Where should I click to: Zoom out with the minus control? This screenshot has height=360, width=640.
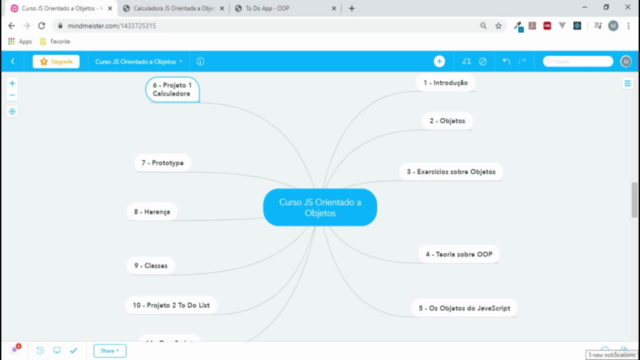pyautogui.click(x=12, y=95)
